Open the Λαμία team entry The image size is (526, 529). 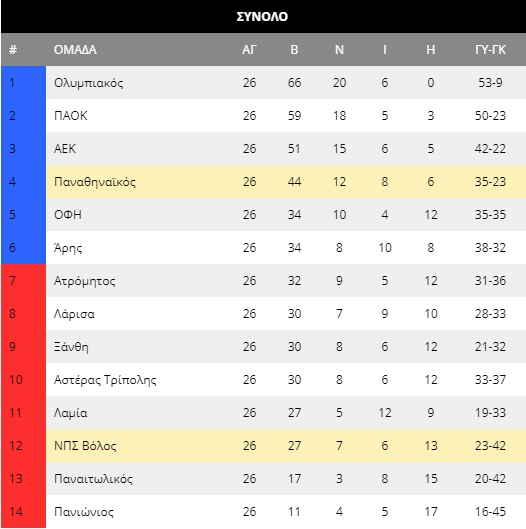tap(71, 413)
